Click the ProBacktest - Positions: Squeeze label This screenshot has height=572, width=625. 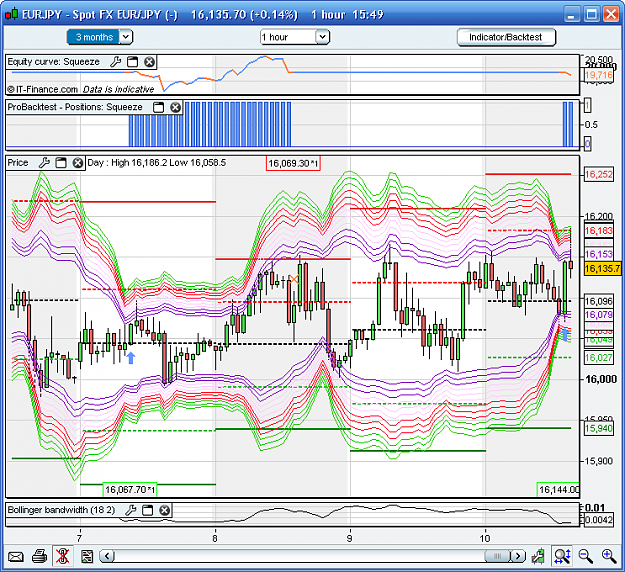pos(75,107)
